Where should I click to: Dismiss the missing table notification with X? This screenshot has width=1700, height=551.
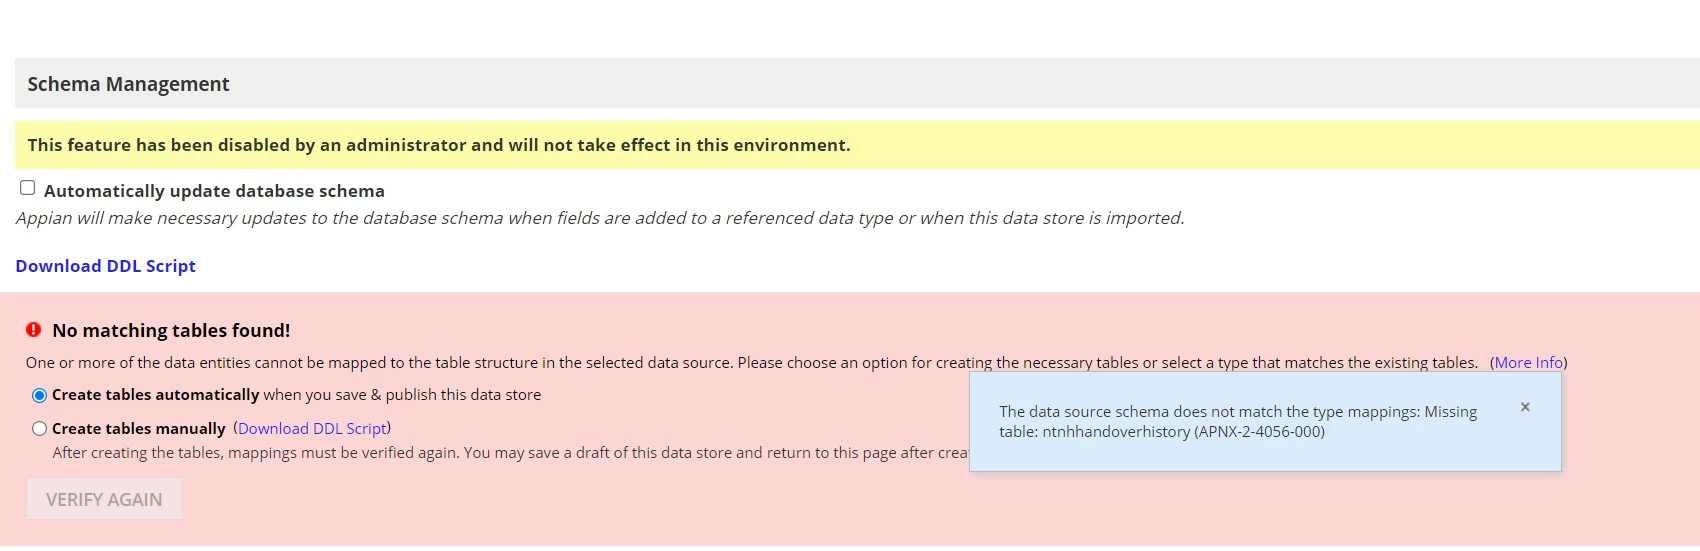coord(1525,407)
